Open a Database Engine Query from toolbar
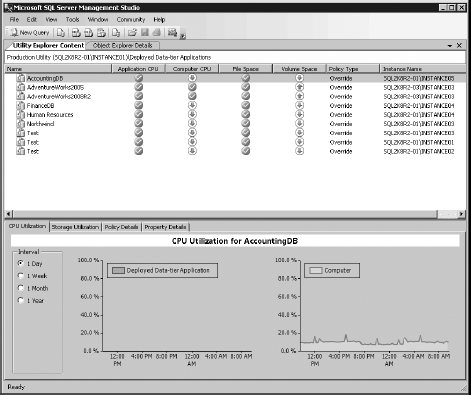This screenshot has height=395, width=471. 61,32
